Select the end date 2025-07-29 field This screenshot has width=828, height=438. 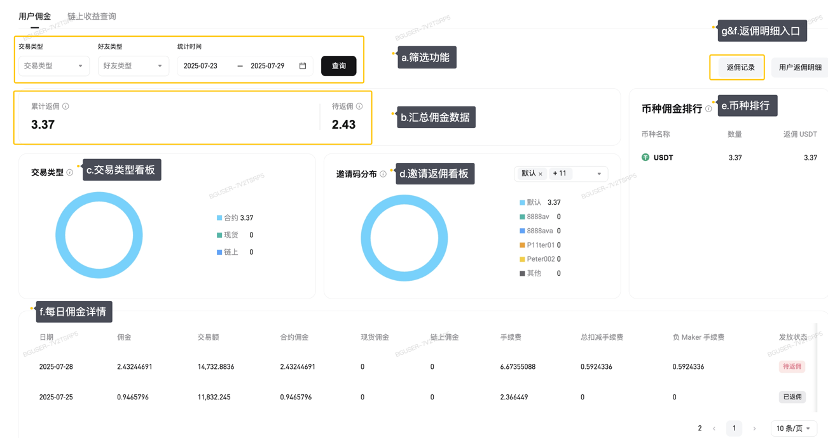click(x=267, y=66)
